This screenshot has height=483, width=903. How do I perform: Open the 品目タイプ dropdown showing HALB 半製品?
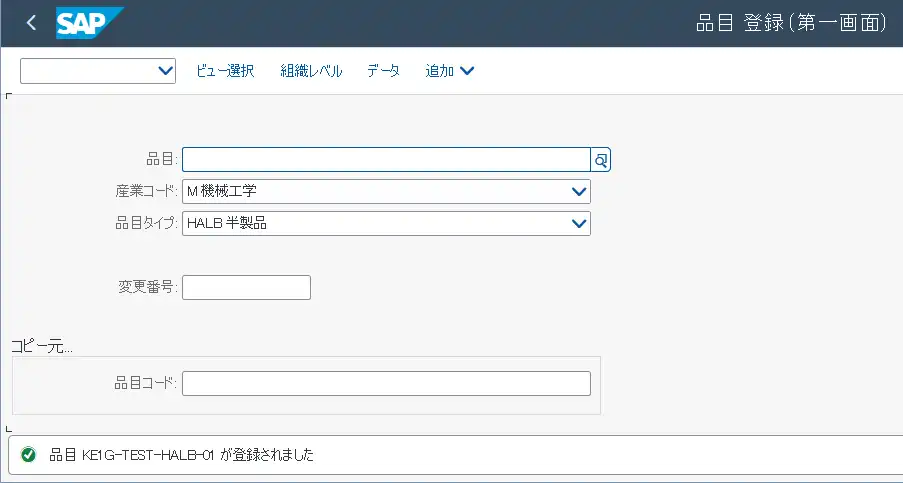[578, 224]
